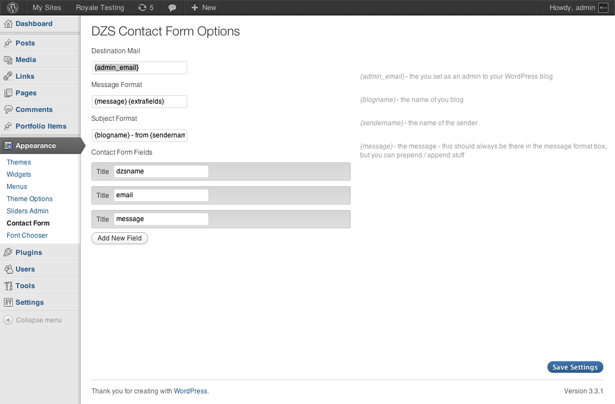Click the dzsname title field
The width and height of the screenshot is (615, 404).
tap(161, 171)
